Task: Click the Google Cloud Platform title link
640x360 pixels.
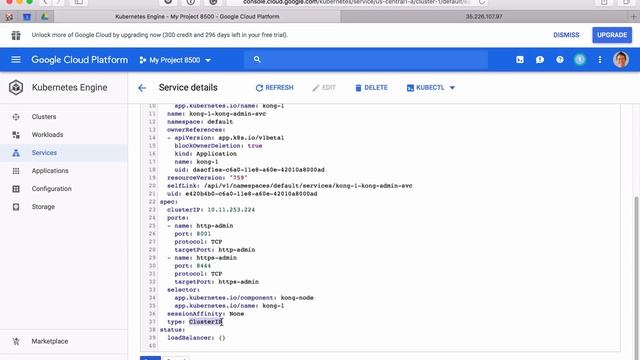Action: coord(80,60)
